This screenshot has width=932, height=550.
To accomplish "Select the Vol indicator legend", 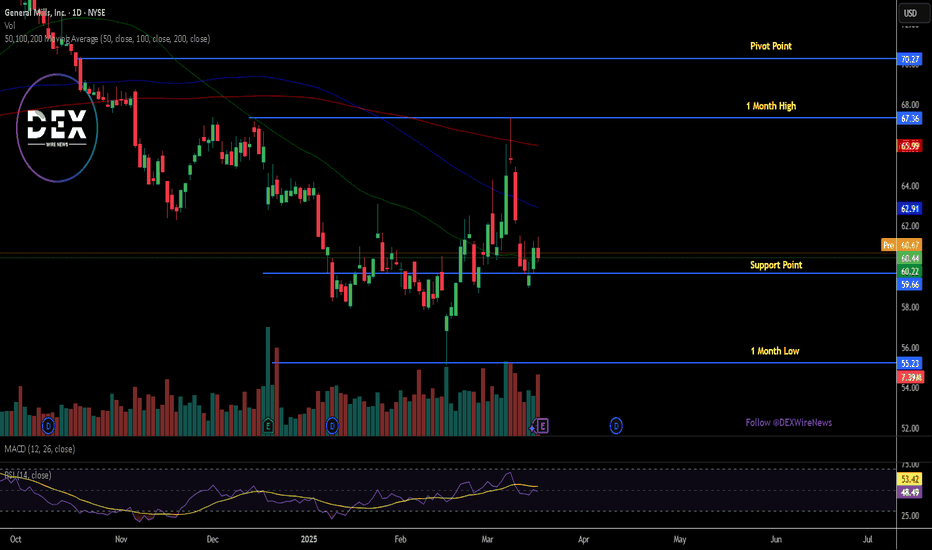I will (x=10, y=26).
